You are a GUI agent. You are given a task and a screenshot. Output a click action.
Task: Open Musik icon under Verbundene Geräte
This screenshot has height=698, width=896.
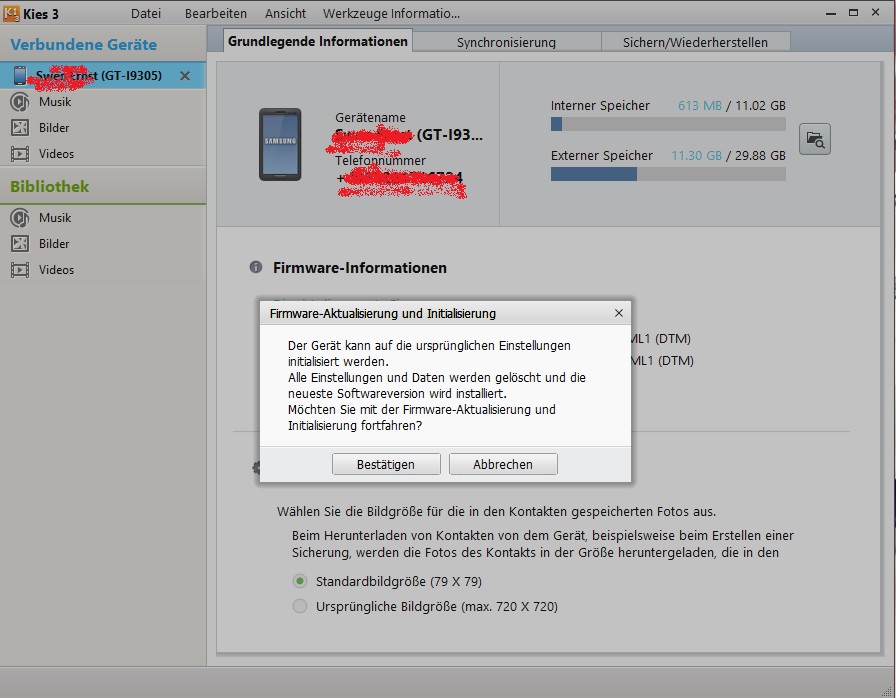point(20,102)
